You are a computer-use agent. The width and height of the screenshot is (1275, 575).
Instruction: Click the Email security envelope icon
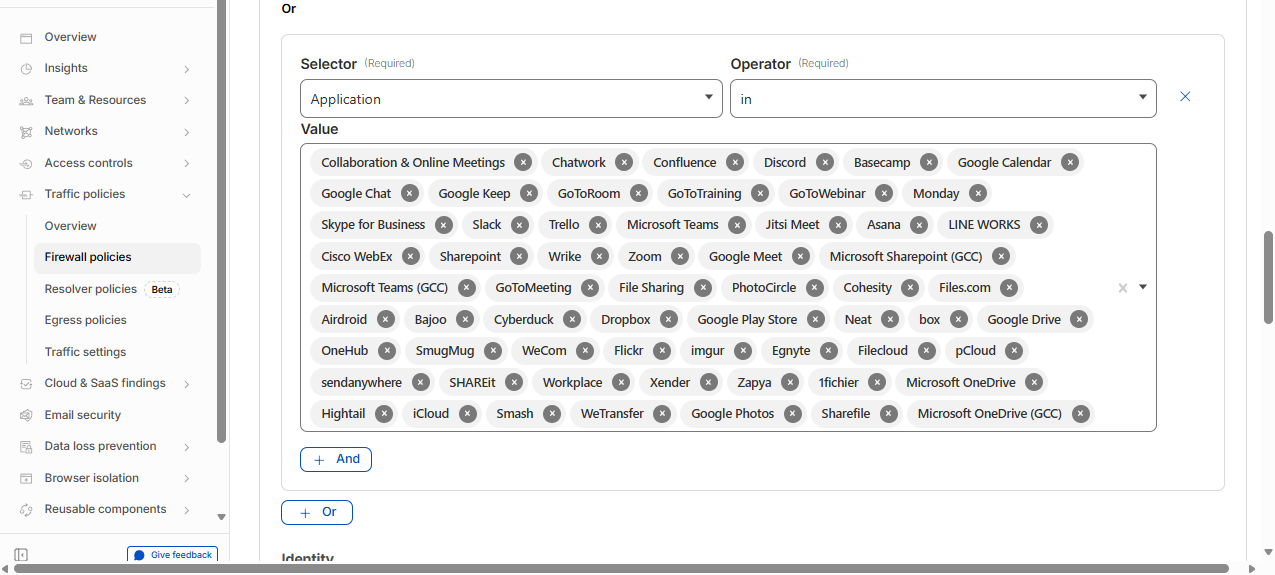26,415
